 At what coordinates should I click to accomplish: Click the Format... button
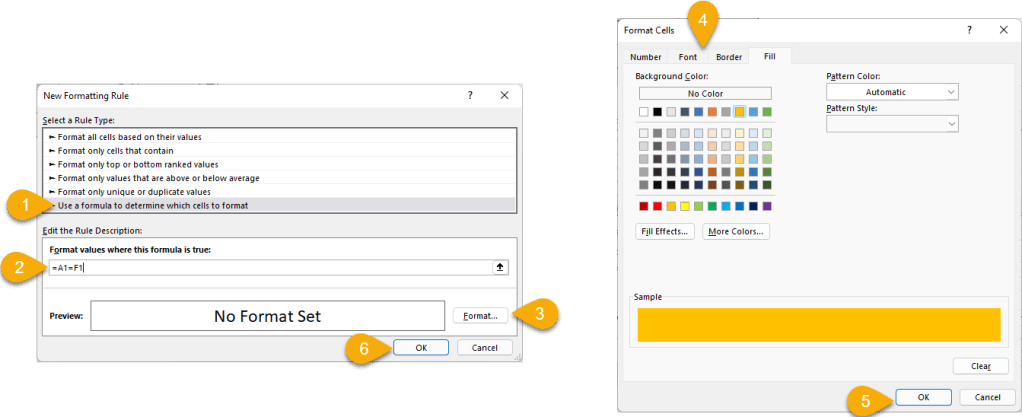click(481, 316)
